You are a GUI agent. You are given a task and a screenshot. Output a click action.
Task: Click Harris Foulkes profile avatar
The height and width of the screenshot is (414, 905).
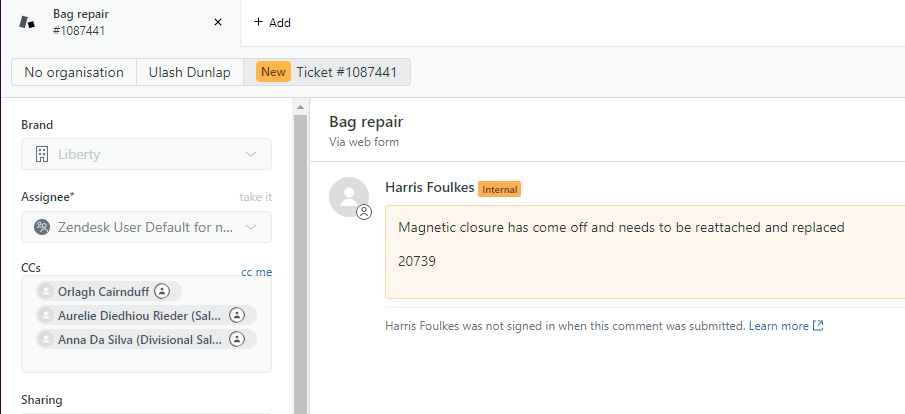point(348,197)
